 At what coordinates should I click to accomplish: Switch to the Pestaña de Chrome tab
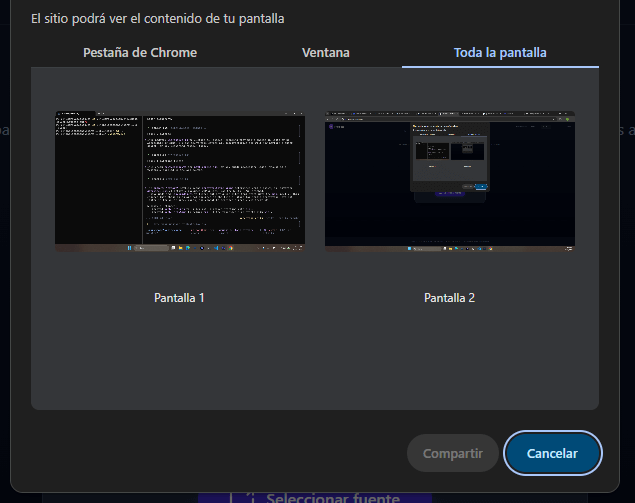(140, 53)
